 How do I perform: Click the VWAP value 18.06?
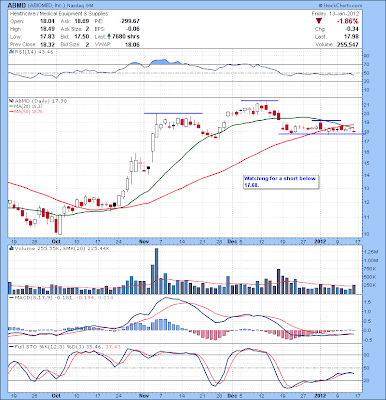(x=133, y=44)
